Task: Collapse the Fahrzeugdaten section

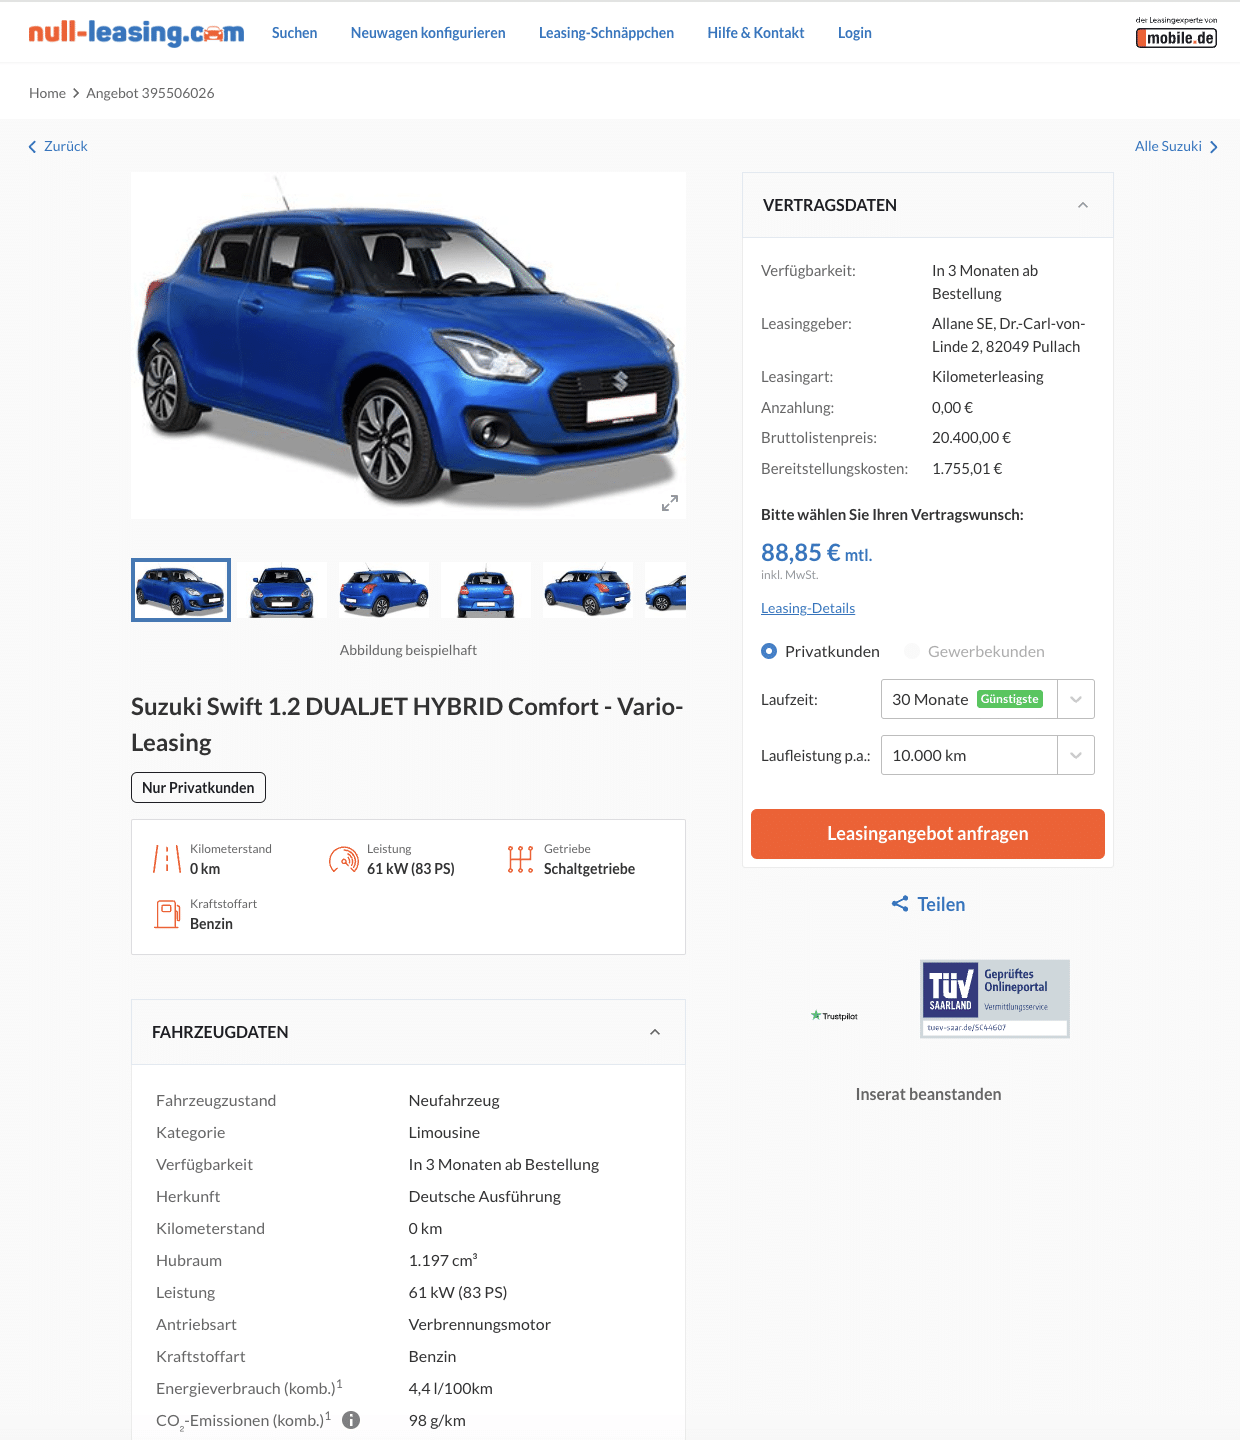Action: (655, 1032)
